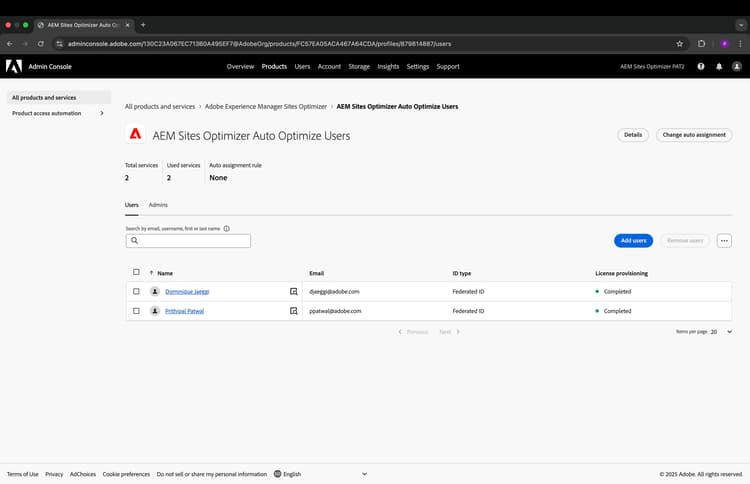Click the Adobe logo in header

[14, 66]
